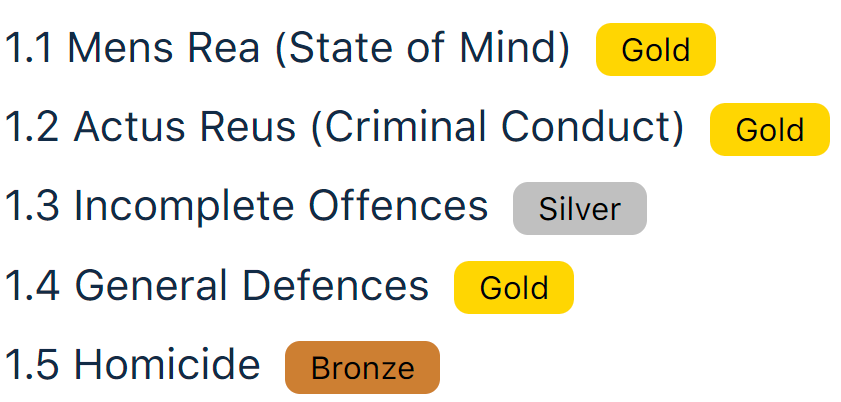Image resolution: width=841 pixels, height=402 pixels.
Task: Click the section number 1.1
Action: pos(29,49)
